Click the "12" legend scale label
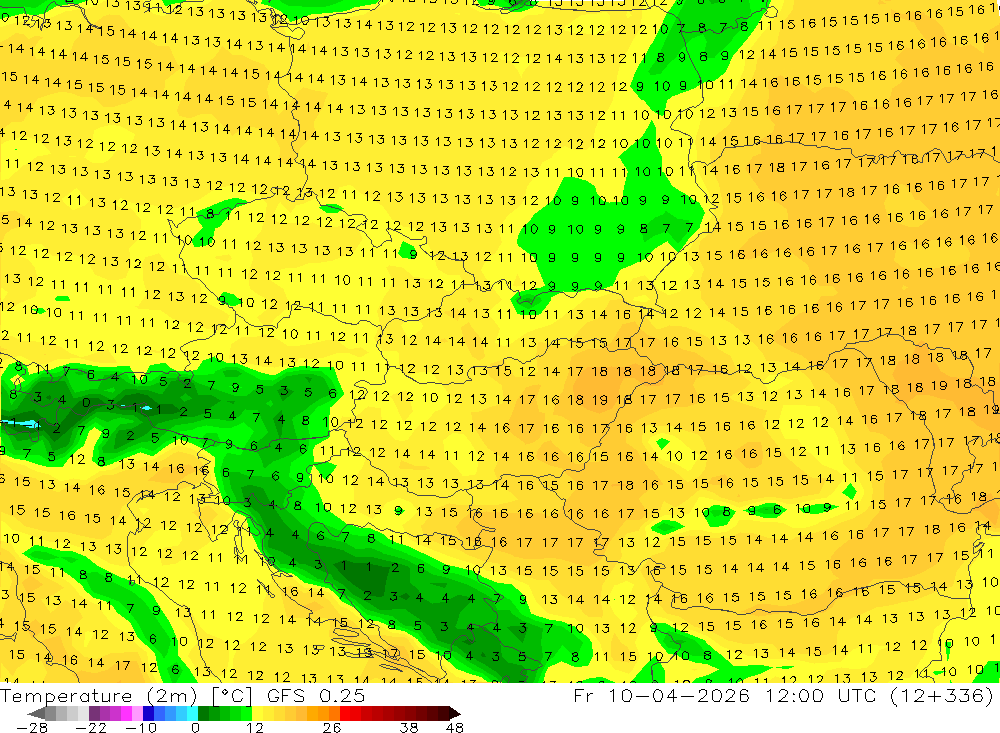Viewport: 1000px width, 733px height. coord(254,728)
